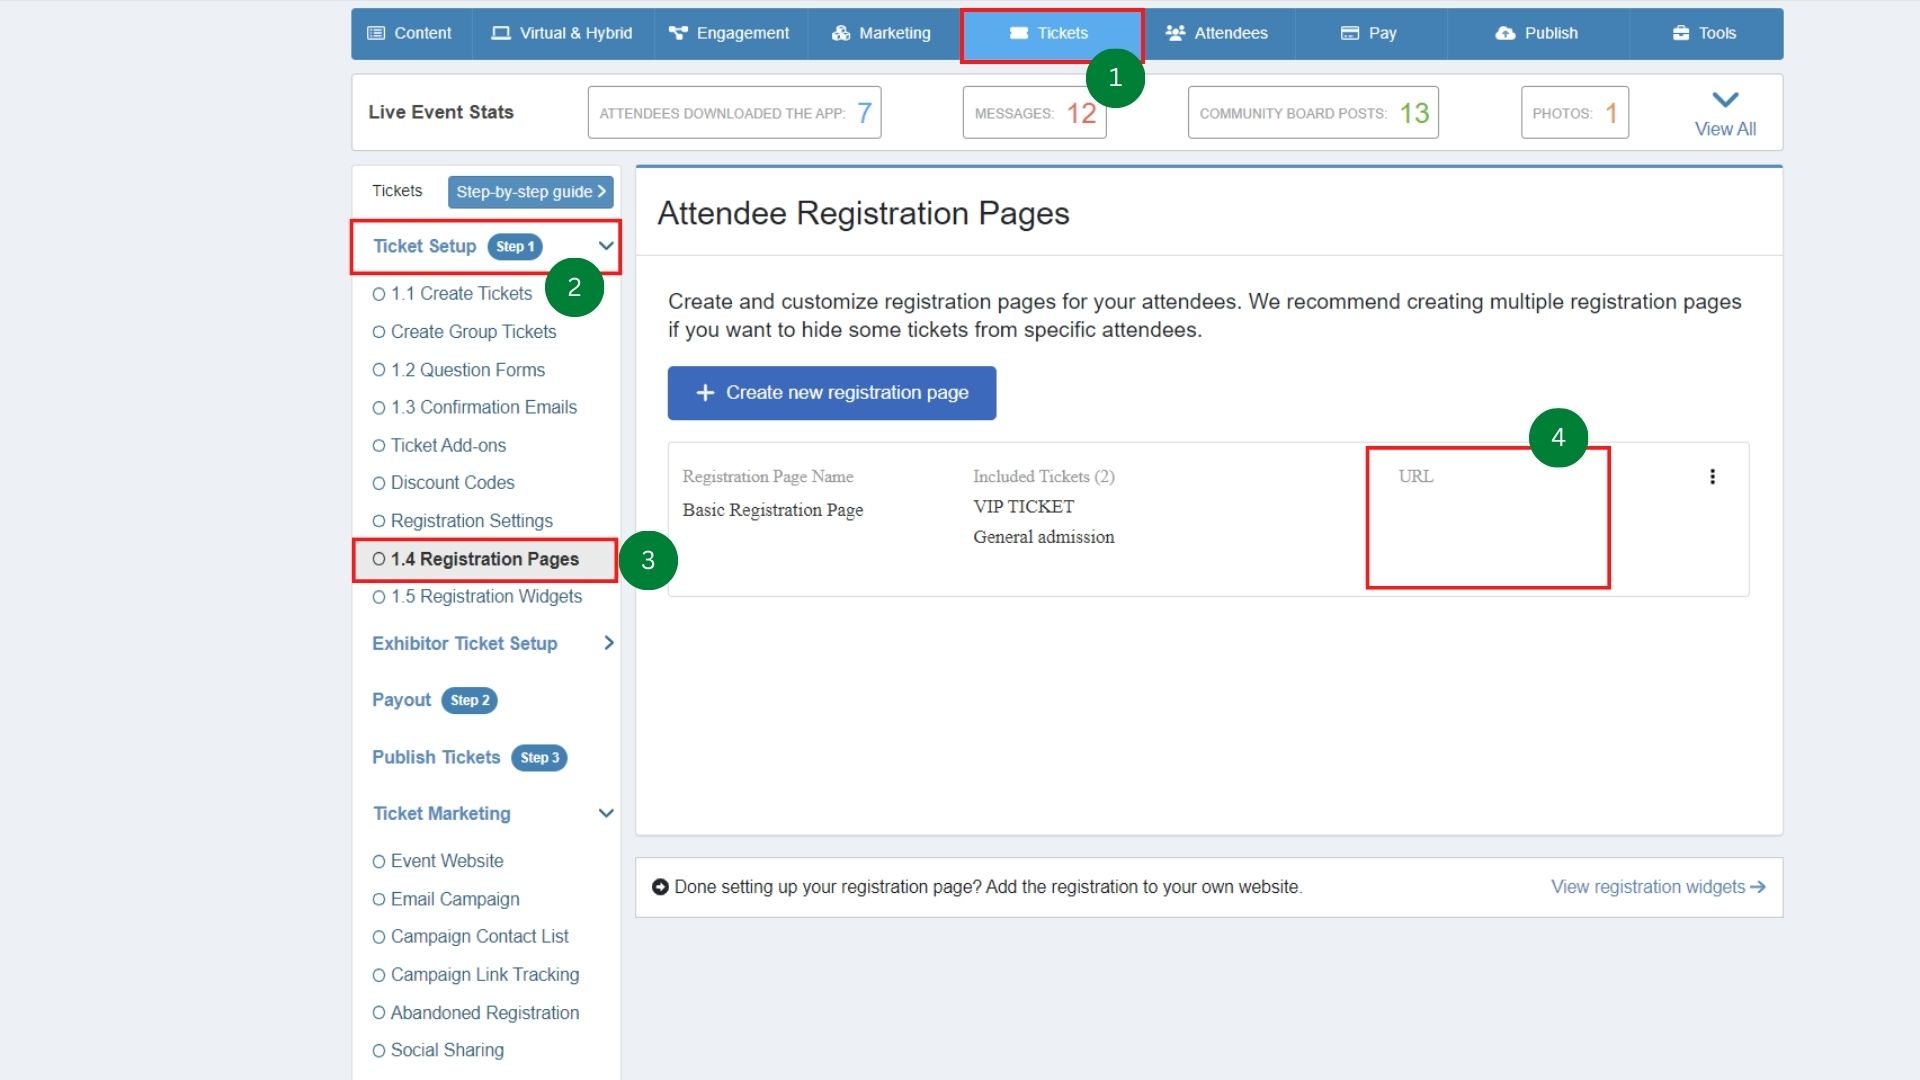
Task: Click the Tickets navigation tab
Action: coord(1051,33)
